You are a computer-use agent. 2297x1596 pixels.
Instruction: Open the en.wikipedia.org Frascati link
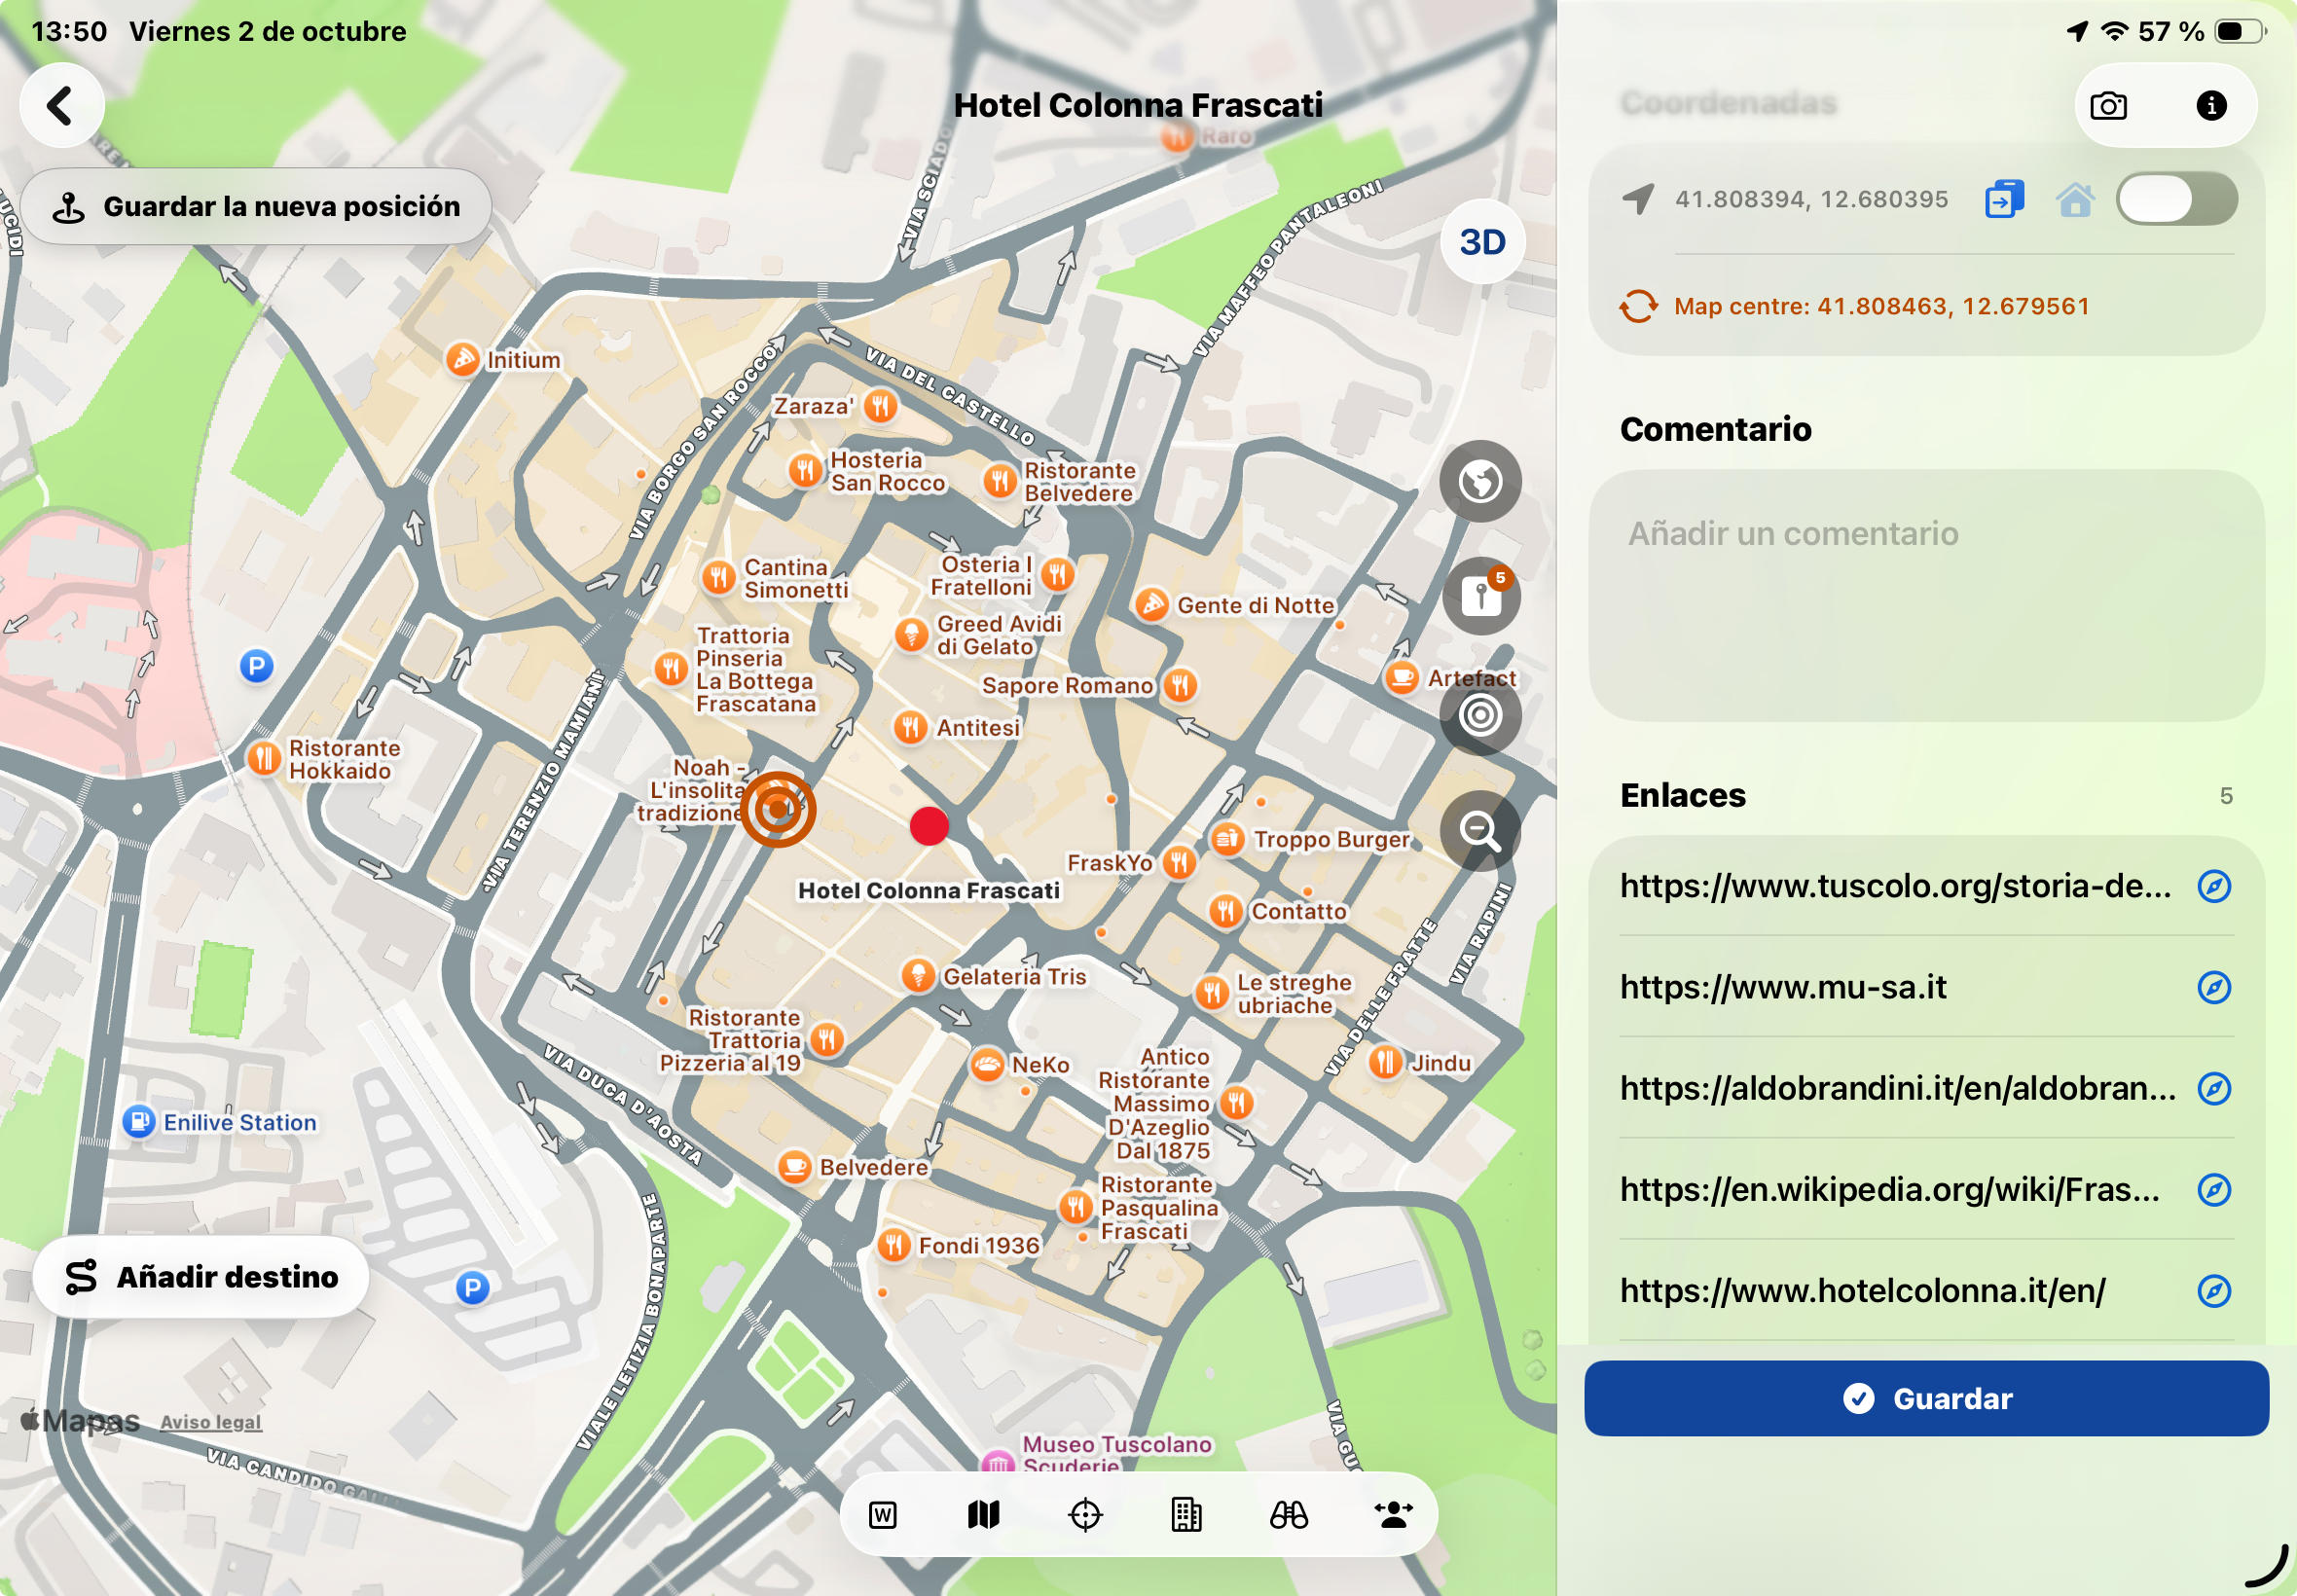[x=1889, y=1189]
